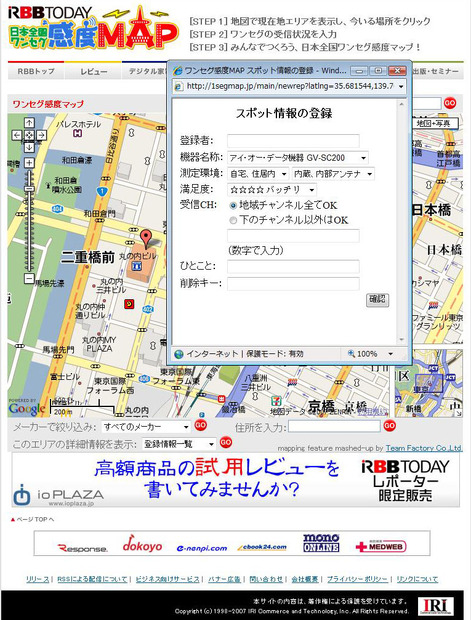Open the 登録情報一覧 dropdown

(179, 444)
